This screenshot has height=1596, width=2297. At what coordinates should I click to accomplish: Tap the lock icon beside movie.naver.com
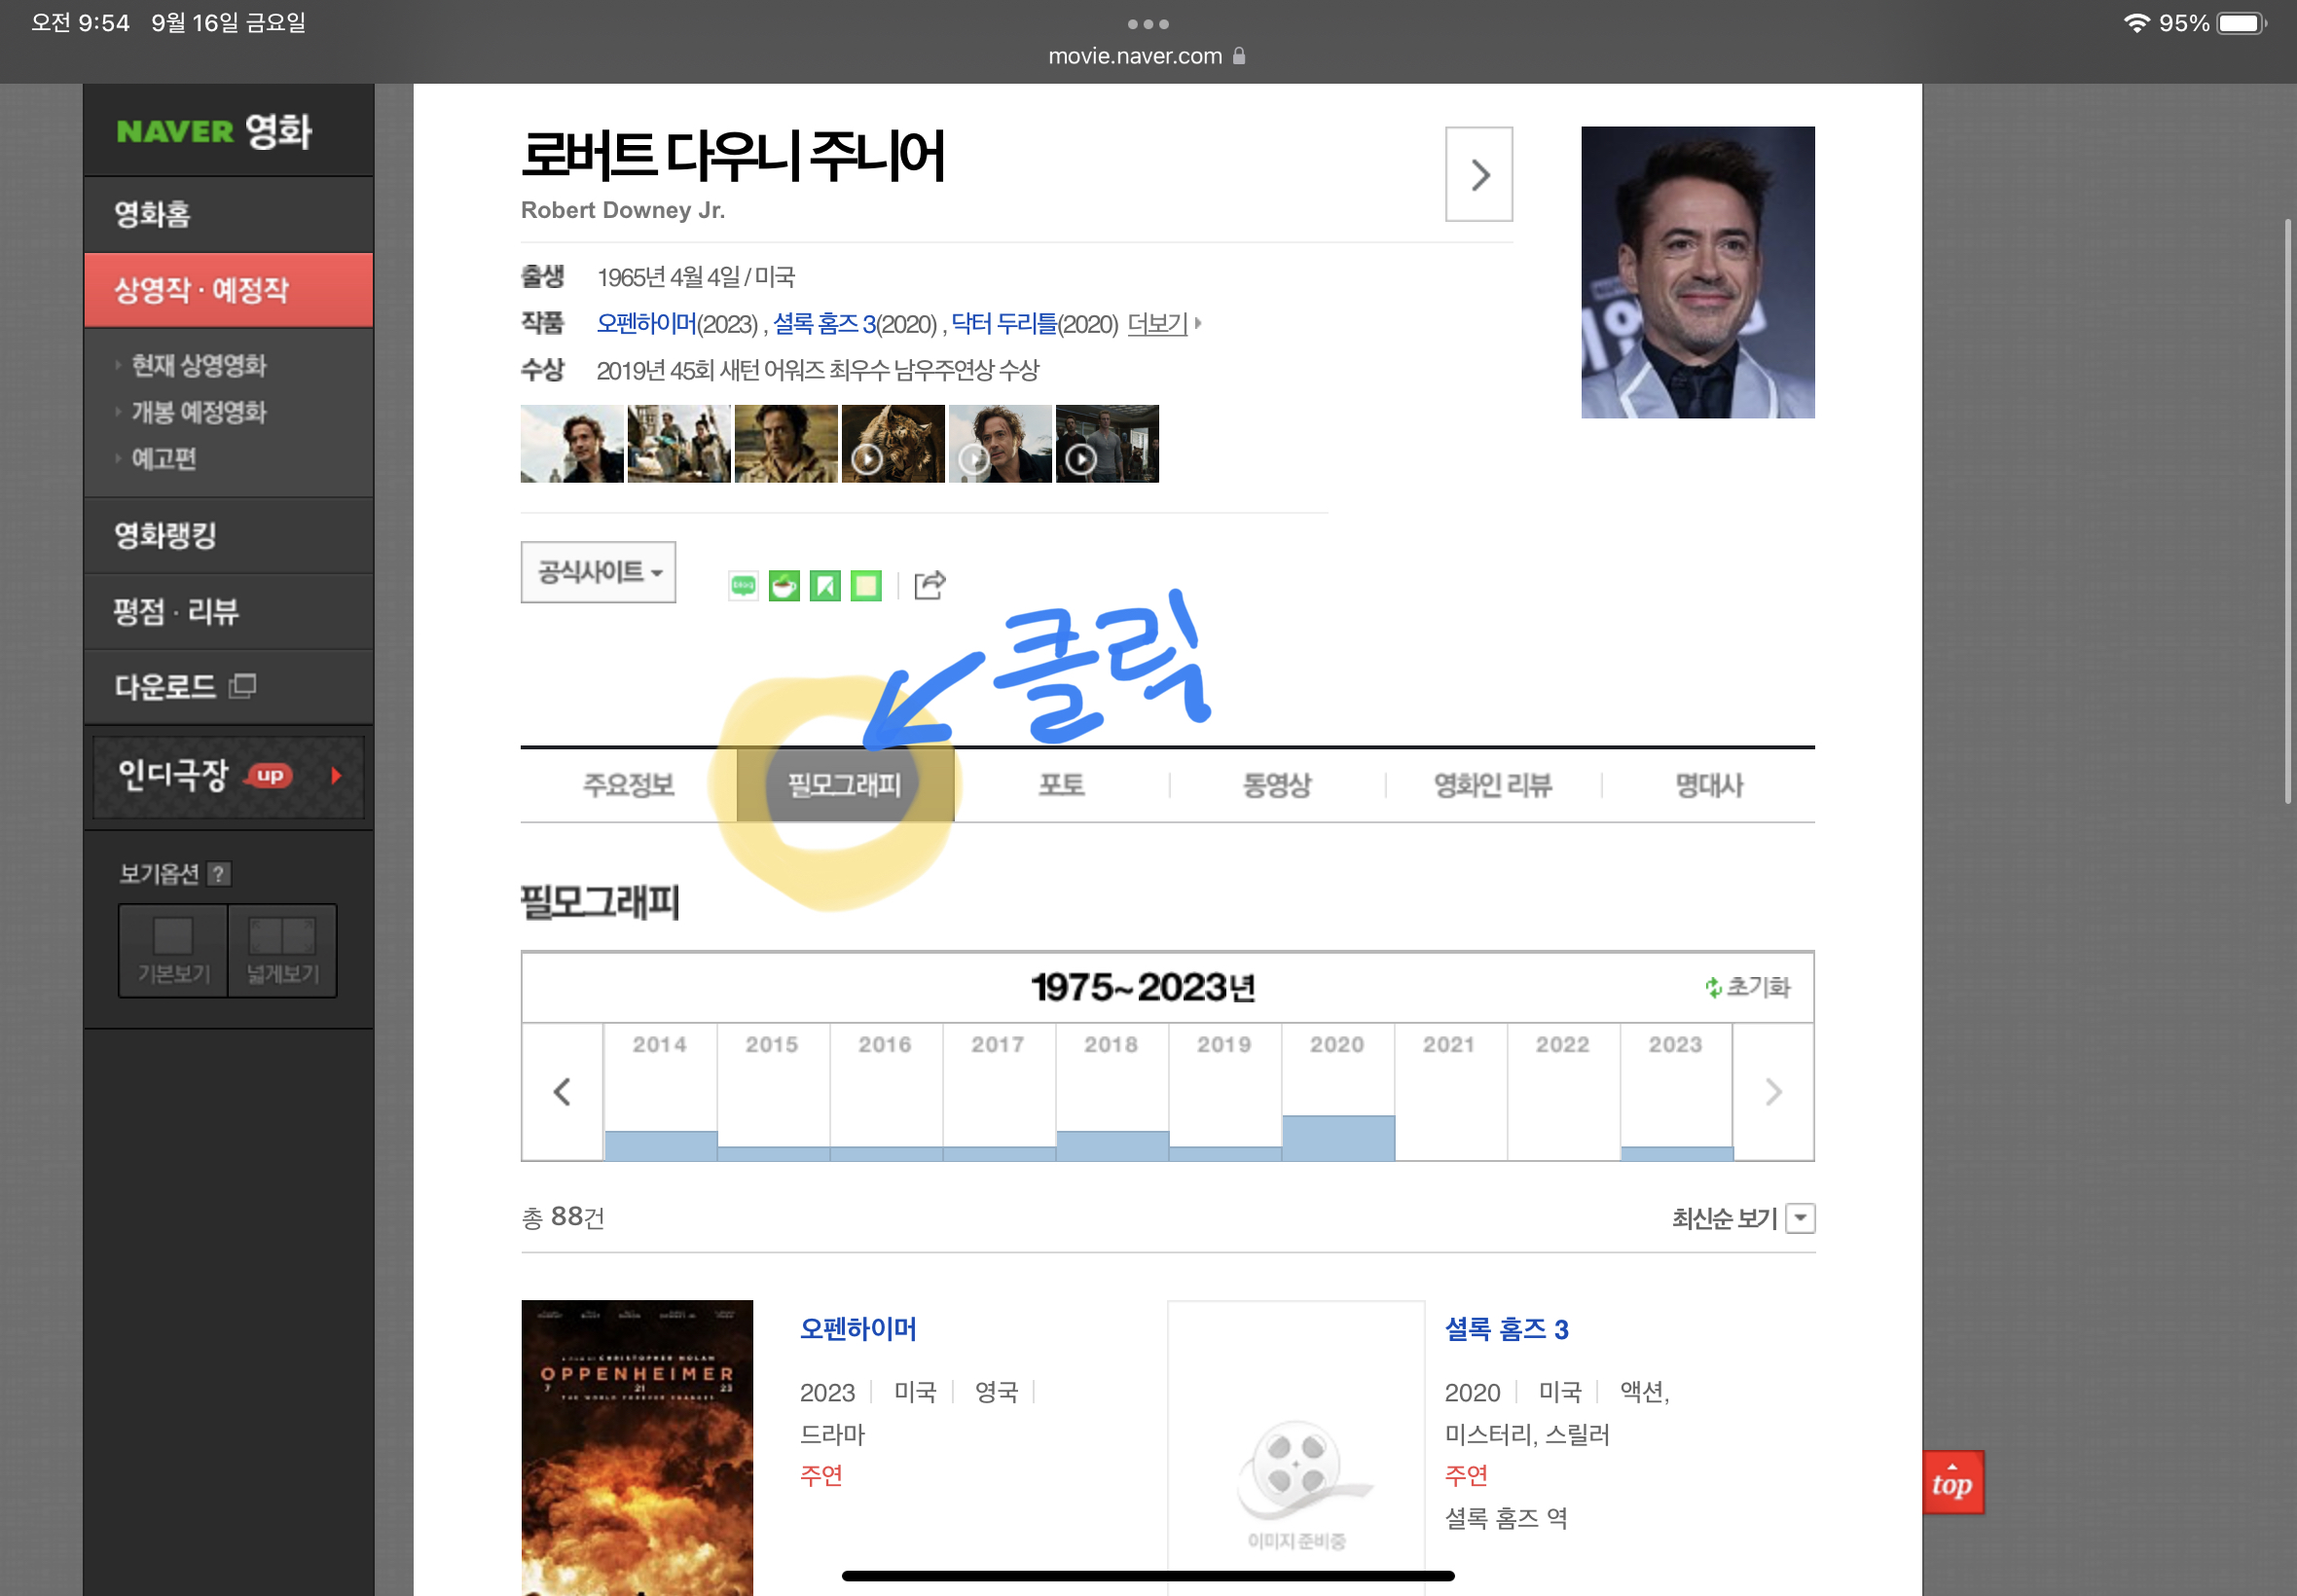click(1239, 56)
